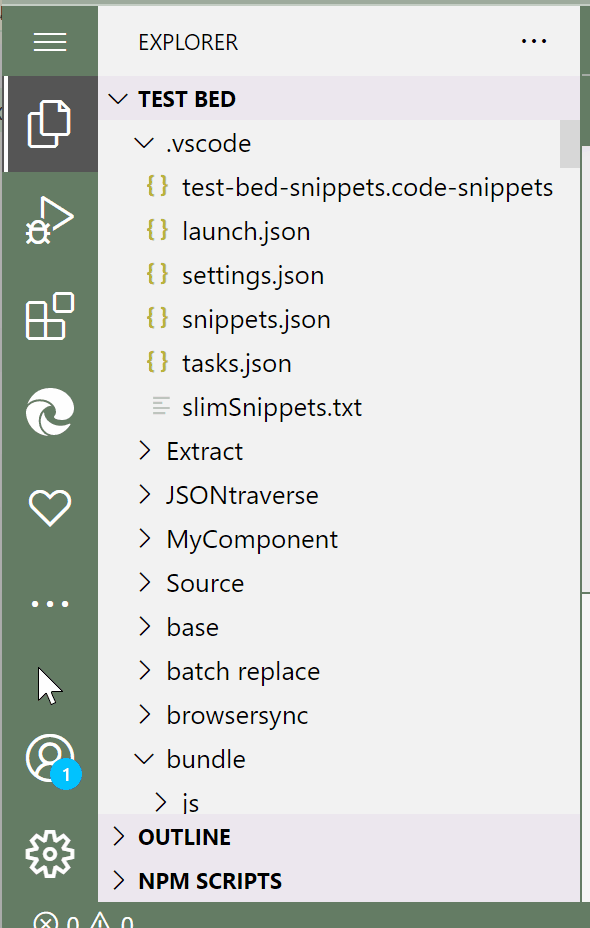Open the Extensions view icon
Image resolution: width=590 pixels, height=928 pixels.
pyautogui.click(x=50, y=316)
